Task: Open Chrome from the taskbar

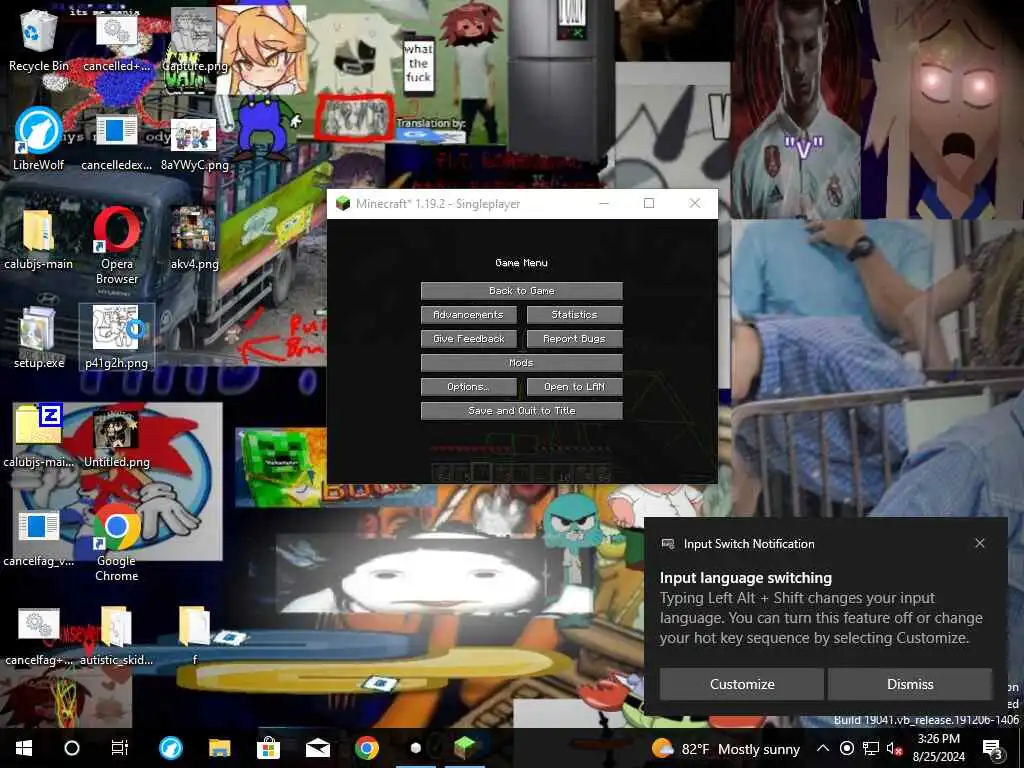Action: tap(366, 748)
